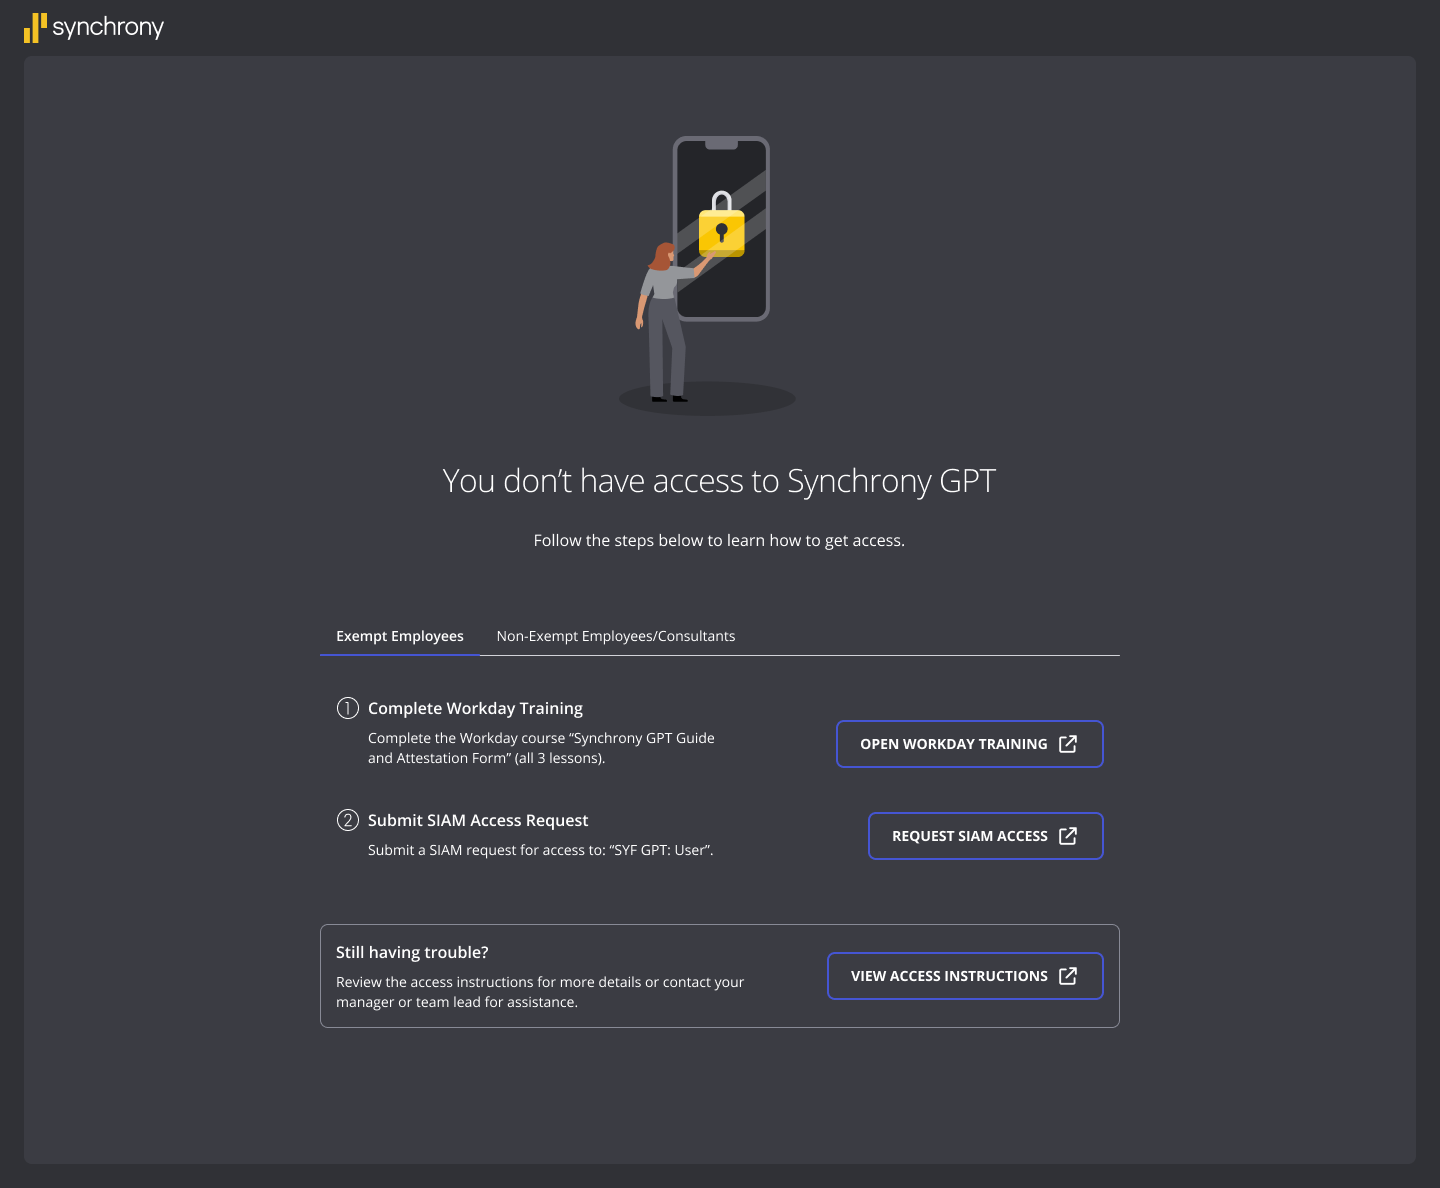The image size is (1440, 1188).
Task: Click external-link icon on Open Workday Training
Action: [x=1068, y=744]
